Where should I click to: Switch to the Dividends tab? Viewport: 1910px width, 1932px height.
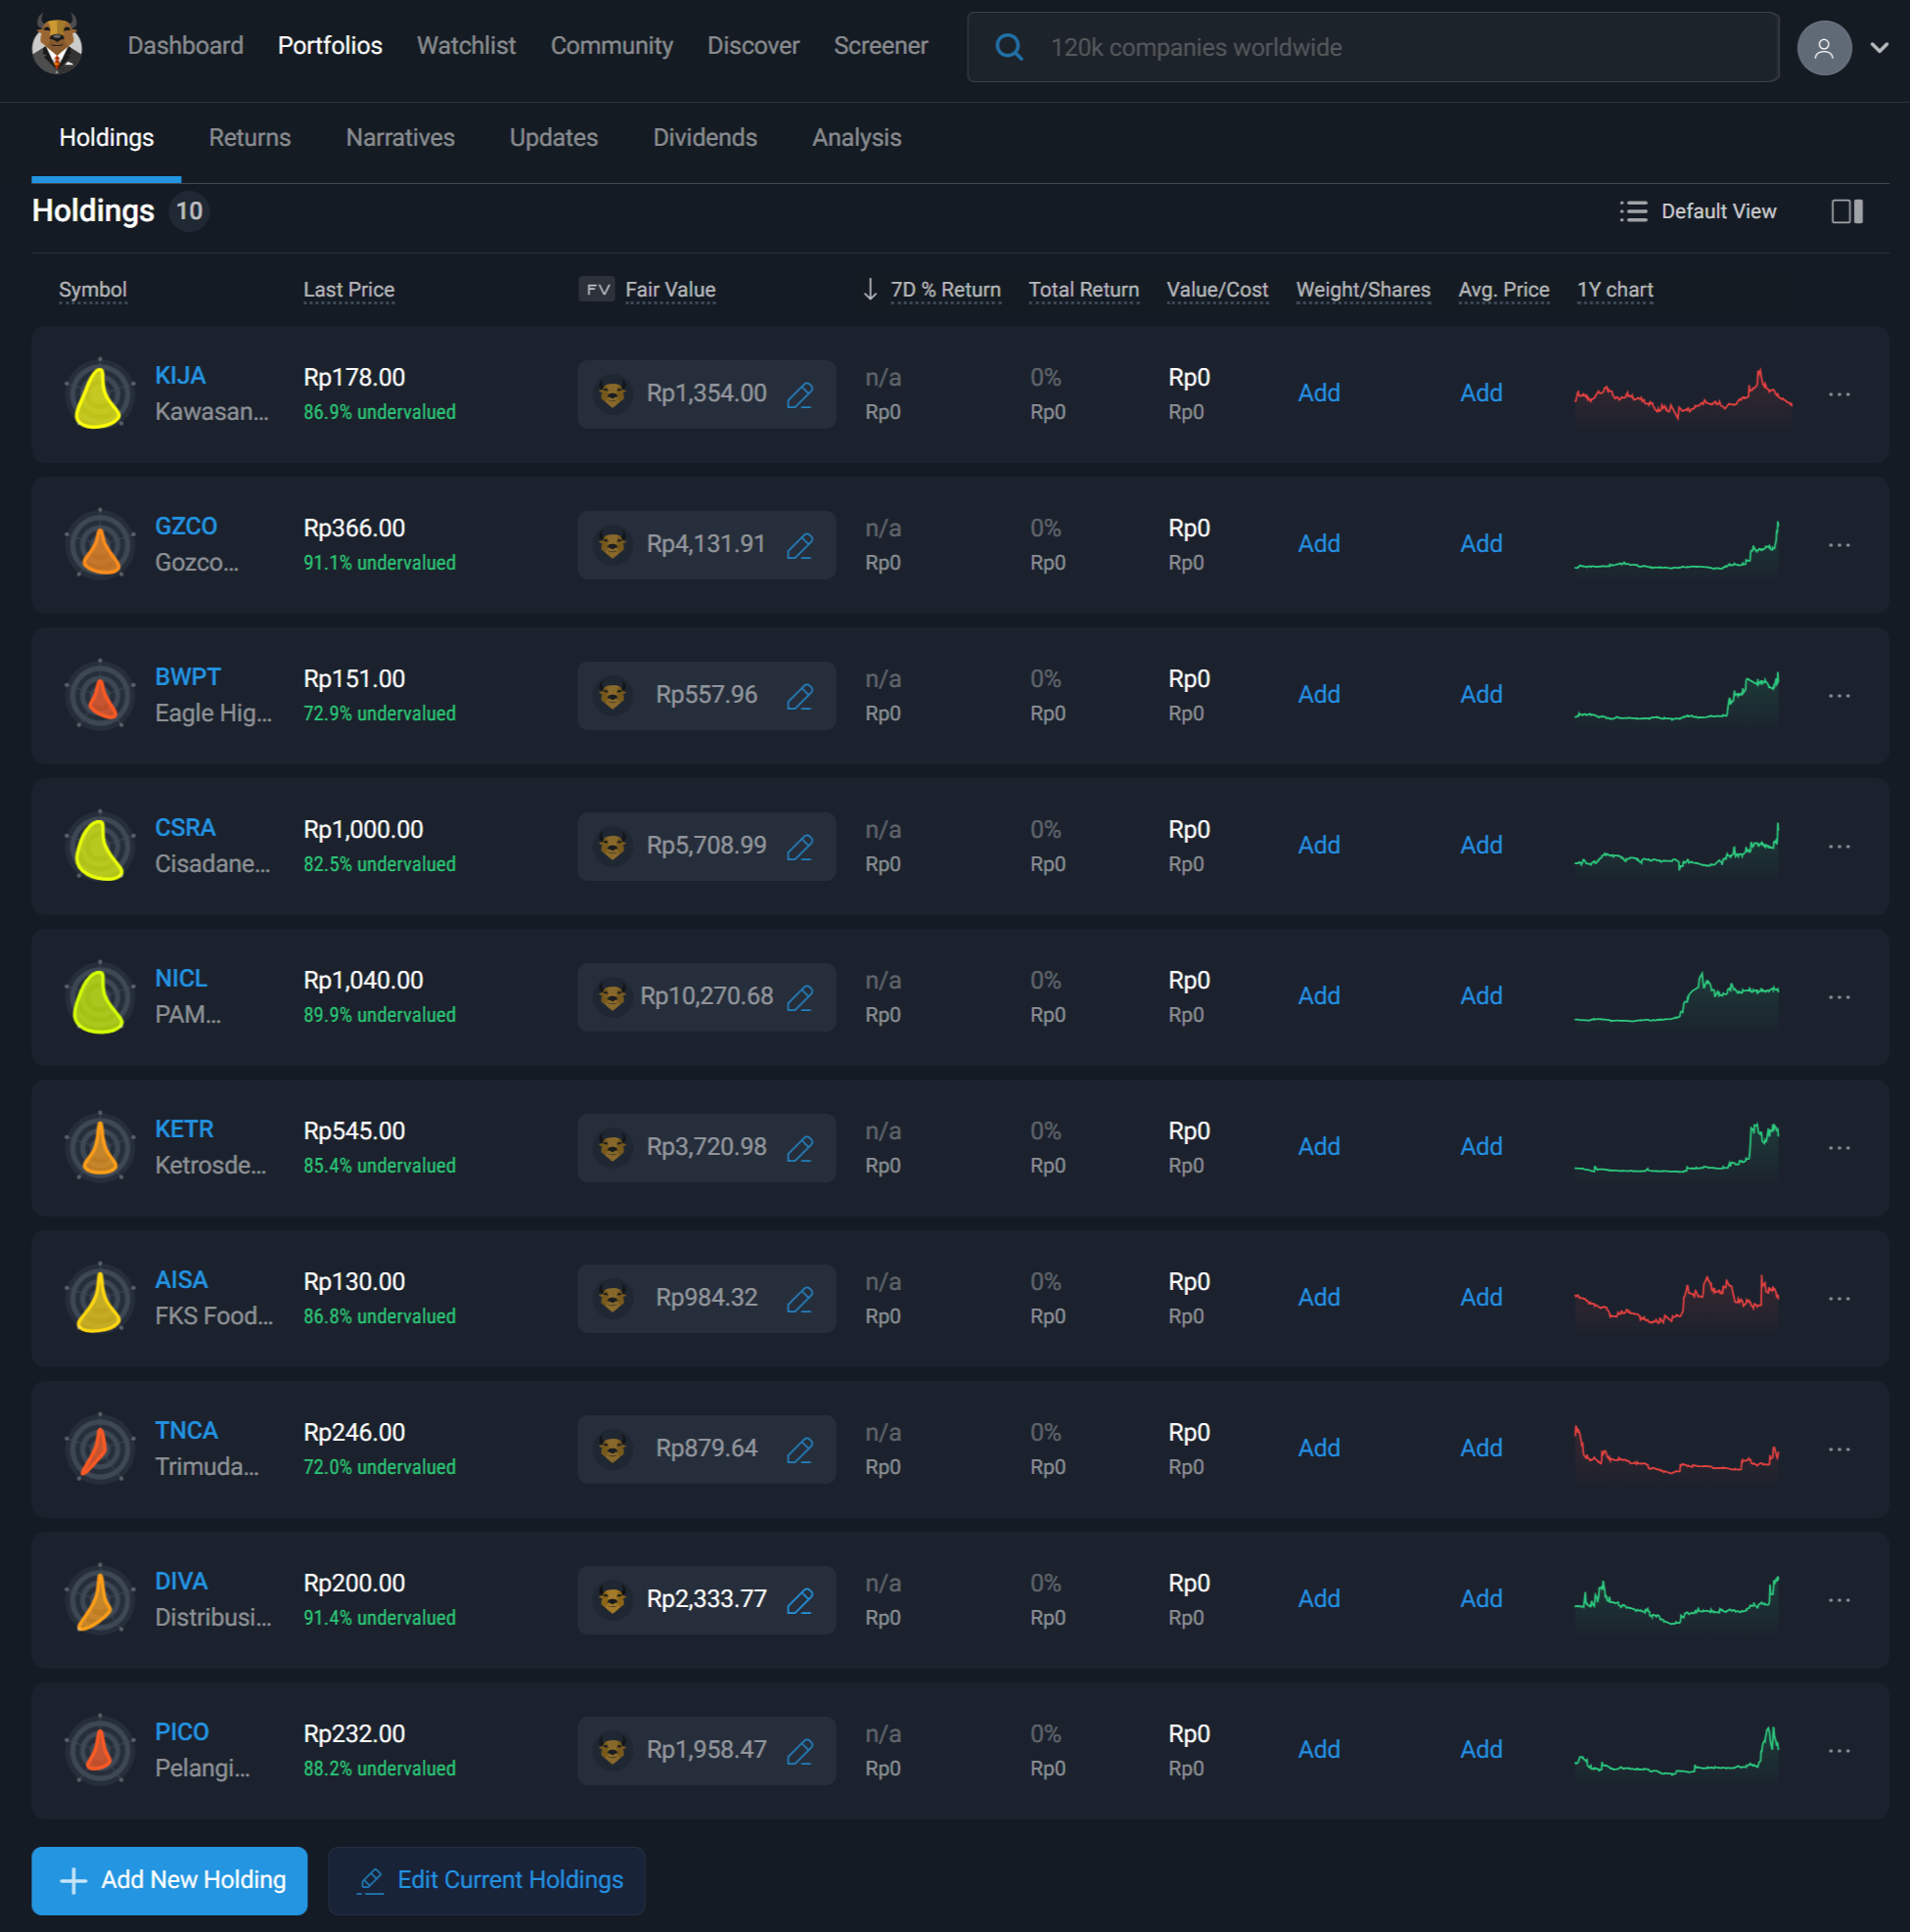point(704,138)
